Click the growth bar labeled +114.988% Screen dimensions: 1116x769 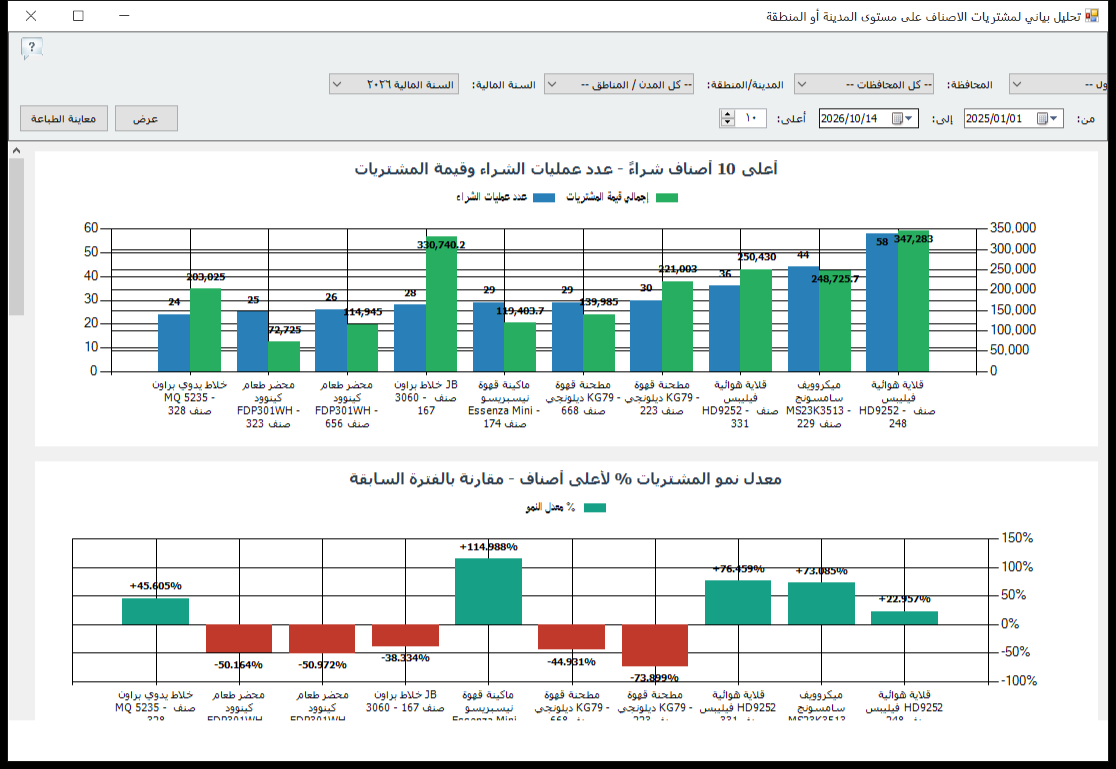tap(488, 592)
